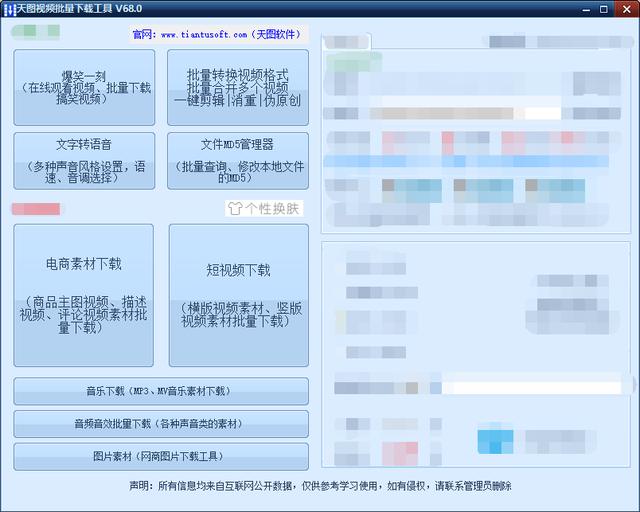
Task: Open 批量转换视频格式 tool
Action: click(238, 87)
